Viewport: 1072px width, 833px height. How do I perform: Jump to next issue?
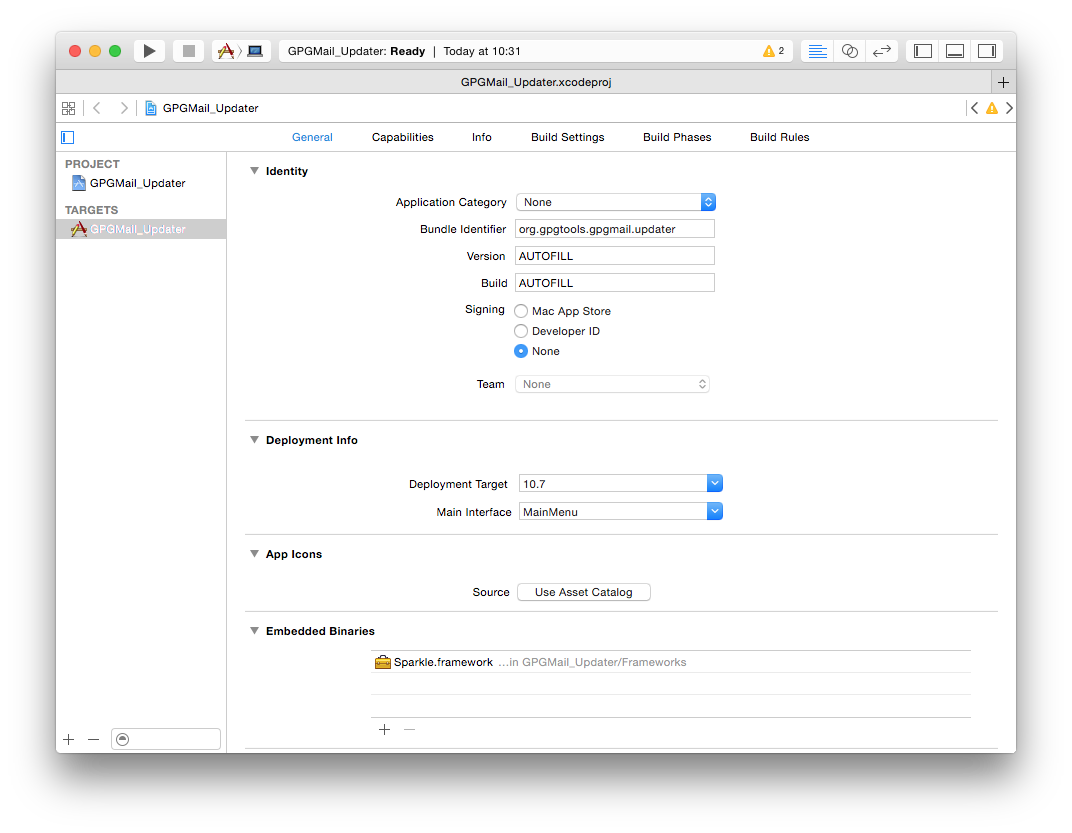[x=1009, y=108]
